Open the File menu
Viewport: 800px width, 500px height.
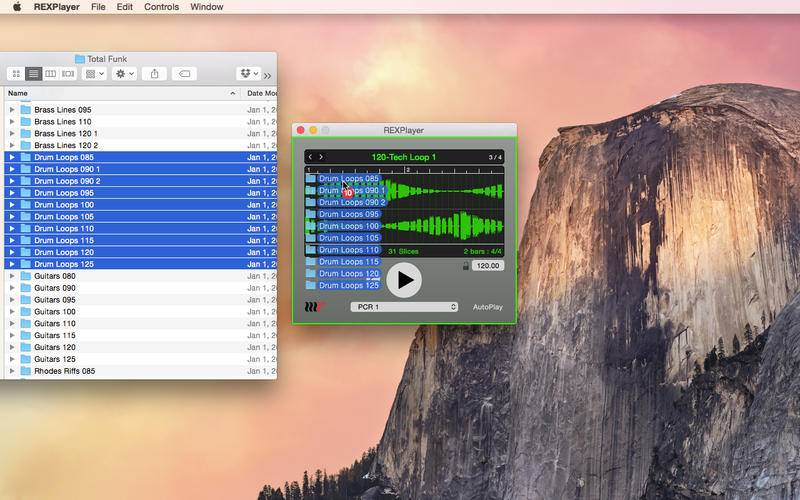coord(98,7)
